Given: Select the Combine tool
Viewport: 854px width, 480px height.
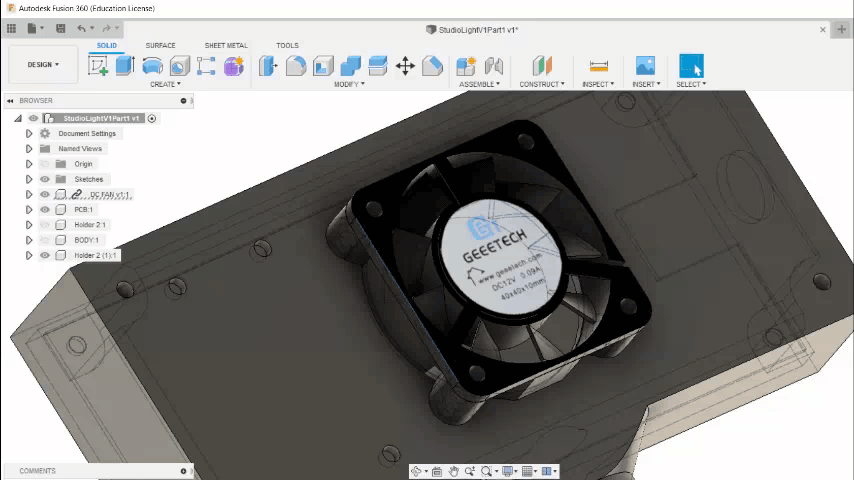Looking at the screenshot, I should 350,66.
